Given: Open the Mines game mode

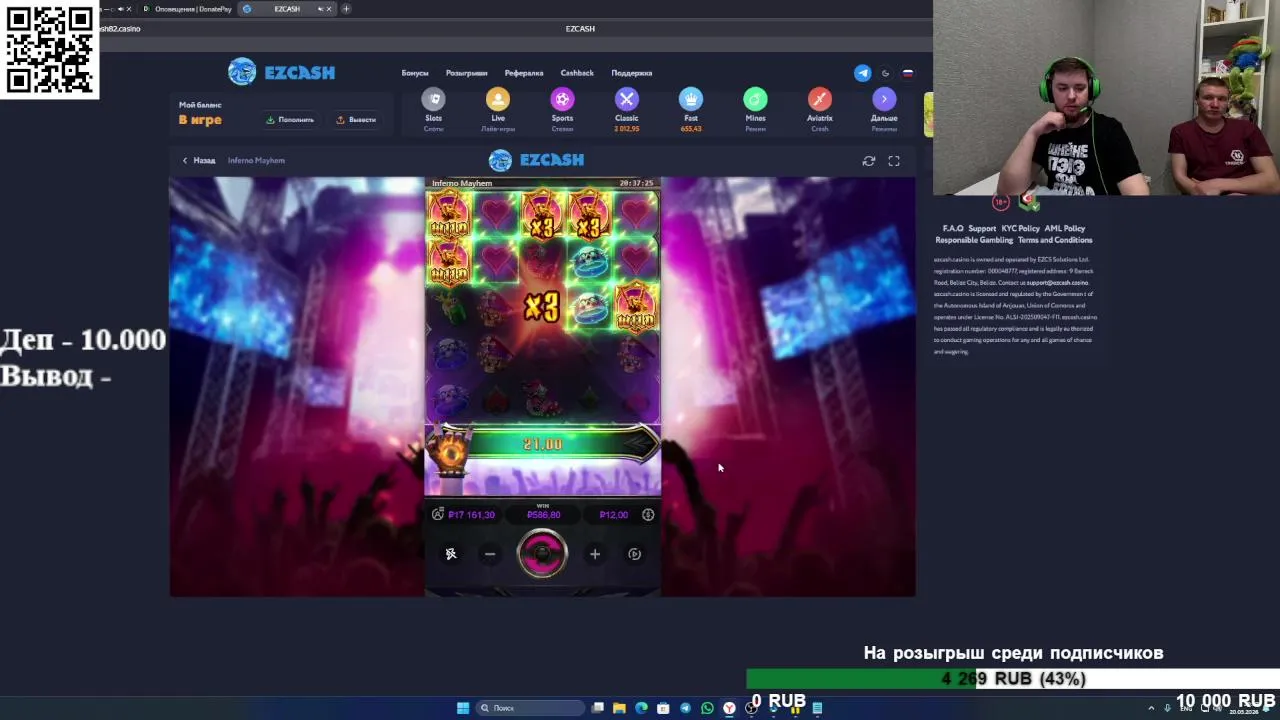Looking at the screenshot, I should [755, 109].
